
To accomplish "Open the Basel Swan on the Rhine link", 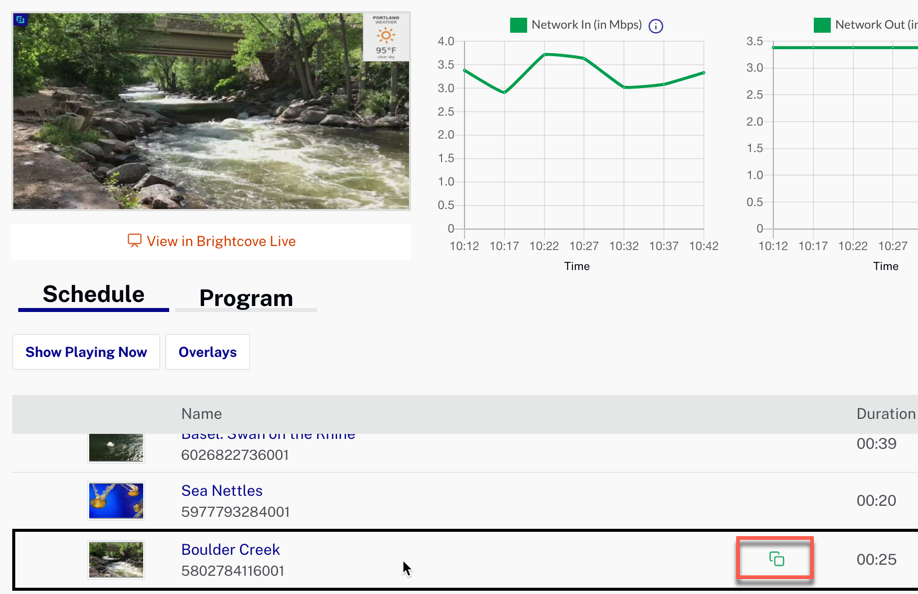I will point(268,437).
